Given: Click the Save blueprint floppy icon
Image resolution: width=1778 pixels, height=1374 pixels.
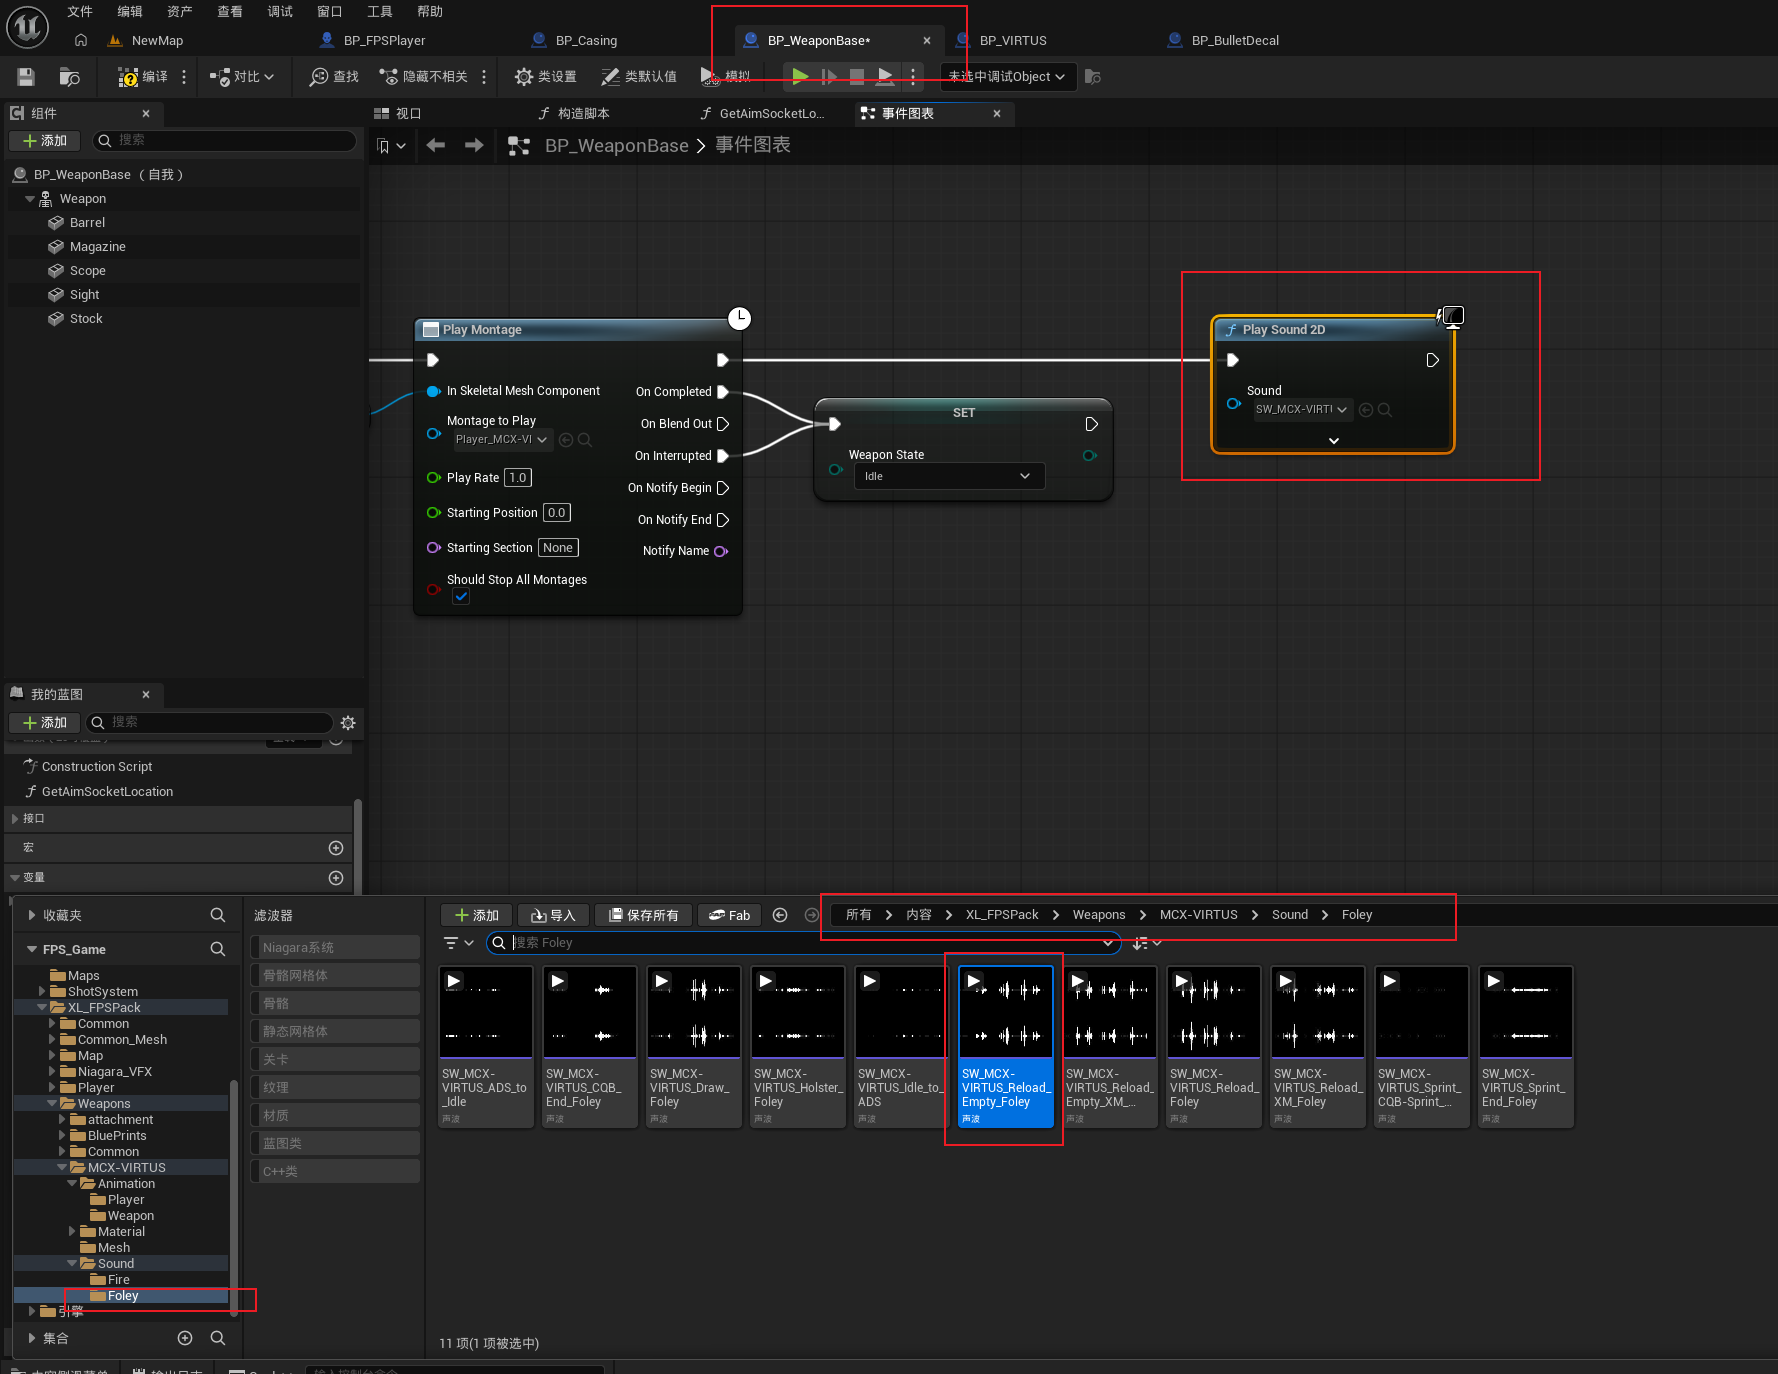Looking at the screenshot, I should 26,77.
